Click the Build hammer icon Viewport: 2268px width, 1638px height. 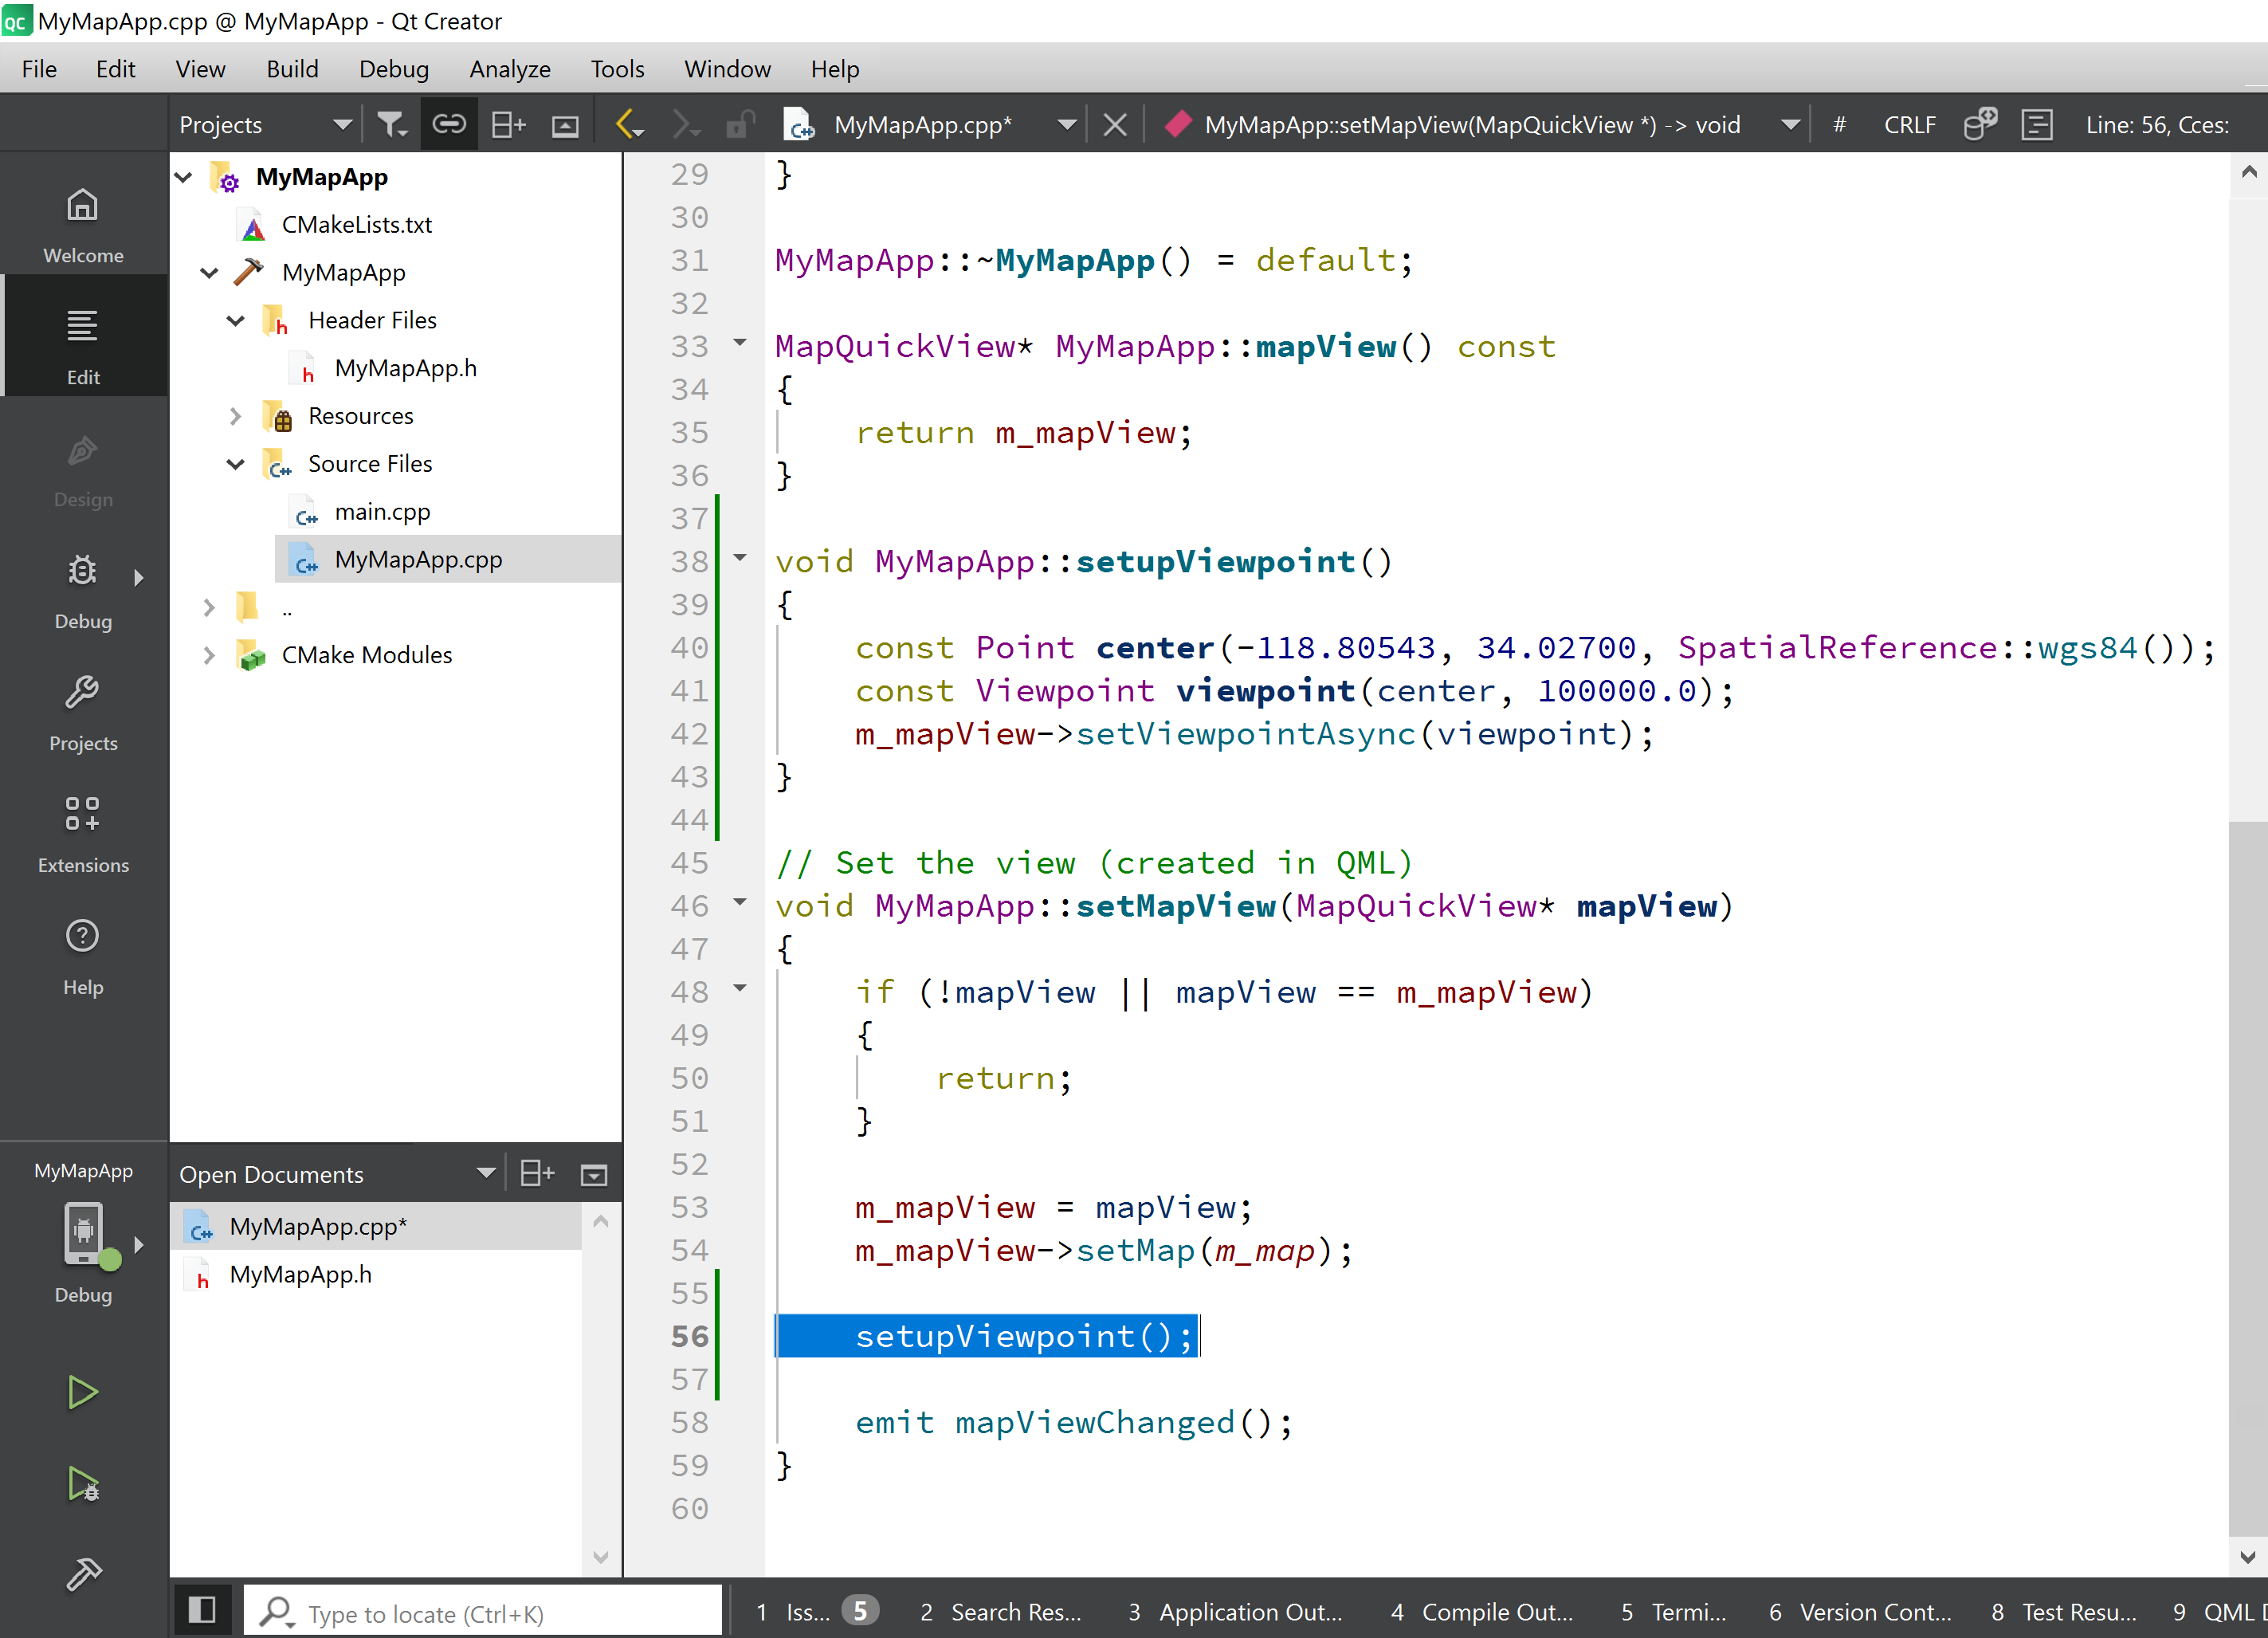tap(82, 1574)
